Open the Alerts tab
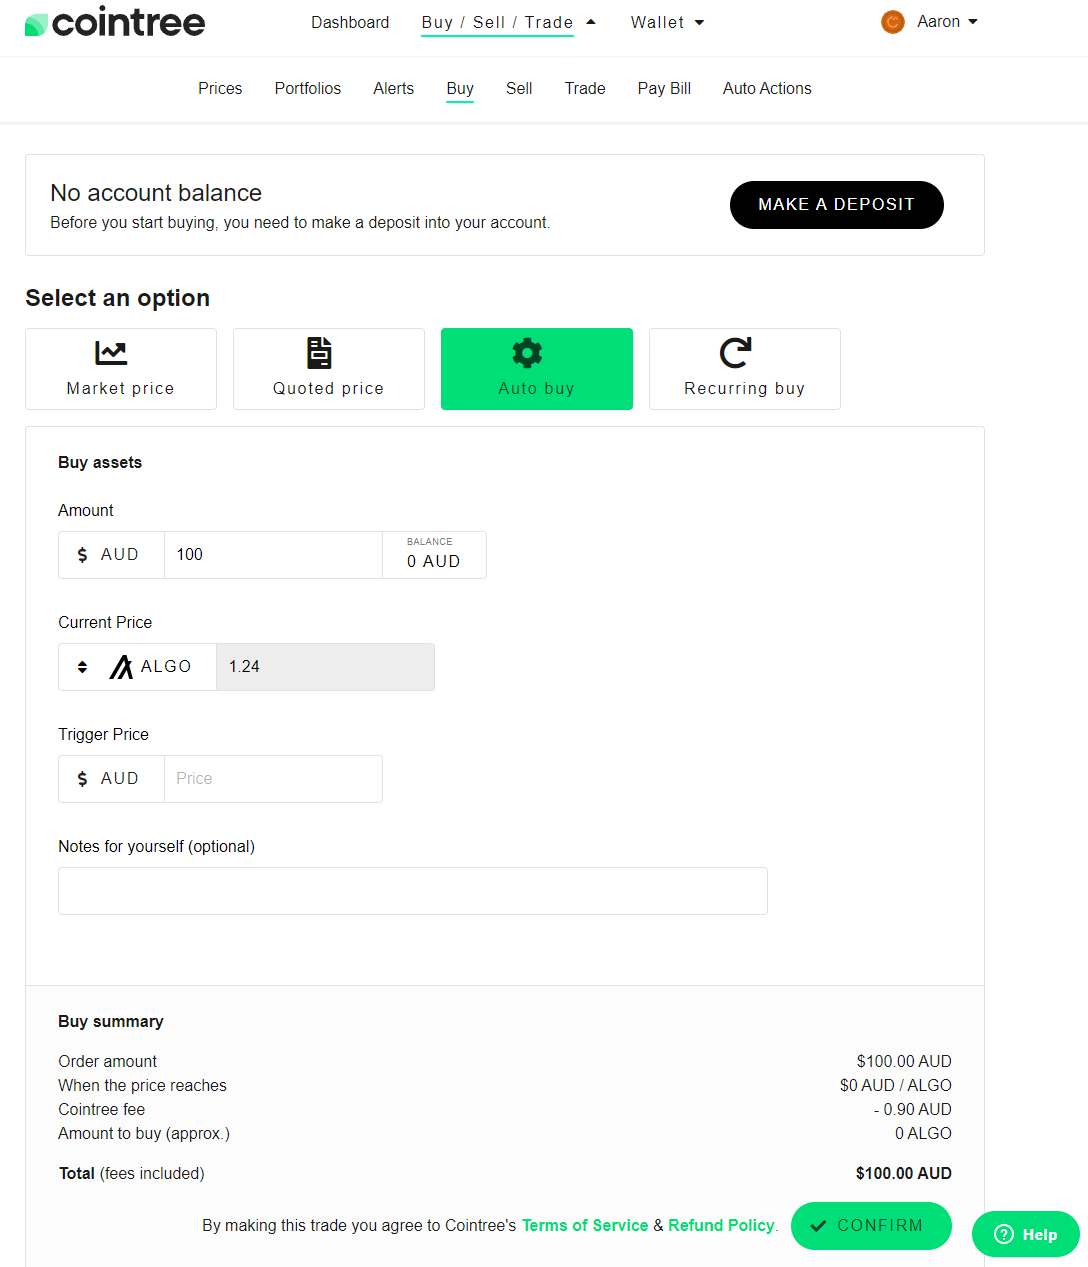The width and height of the screenshot is (1088, 1267). point(394,88)
